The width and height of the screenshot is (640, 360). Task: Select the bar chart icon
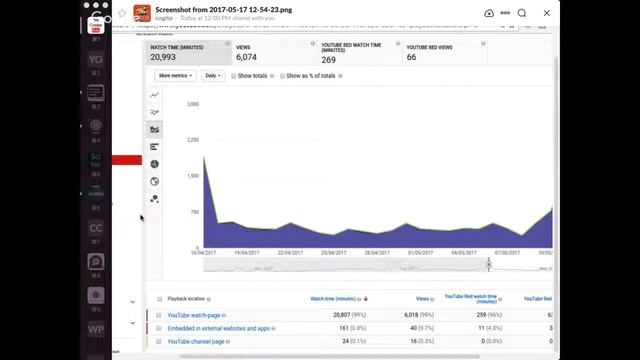[154, 147]
